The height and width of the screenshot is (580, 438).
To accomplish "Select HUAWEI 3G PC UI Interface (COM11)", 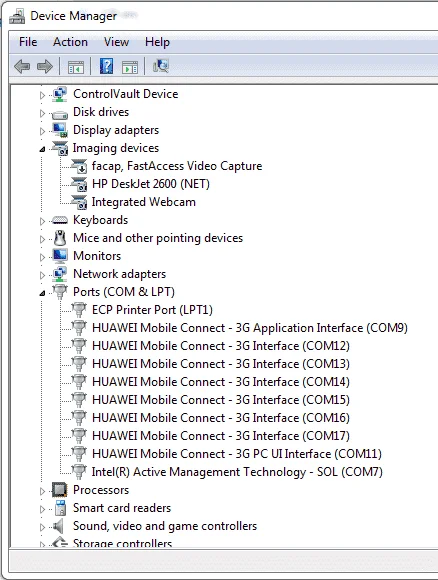I will pyautogui.click(x=237, y=454).
